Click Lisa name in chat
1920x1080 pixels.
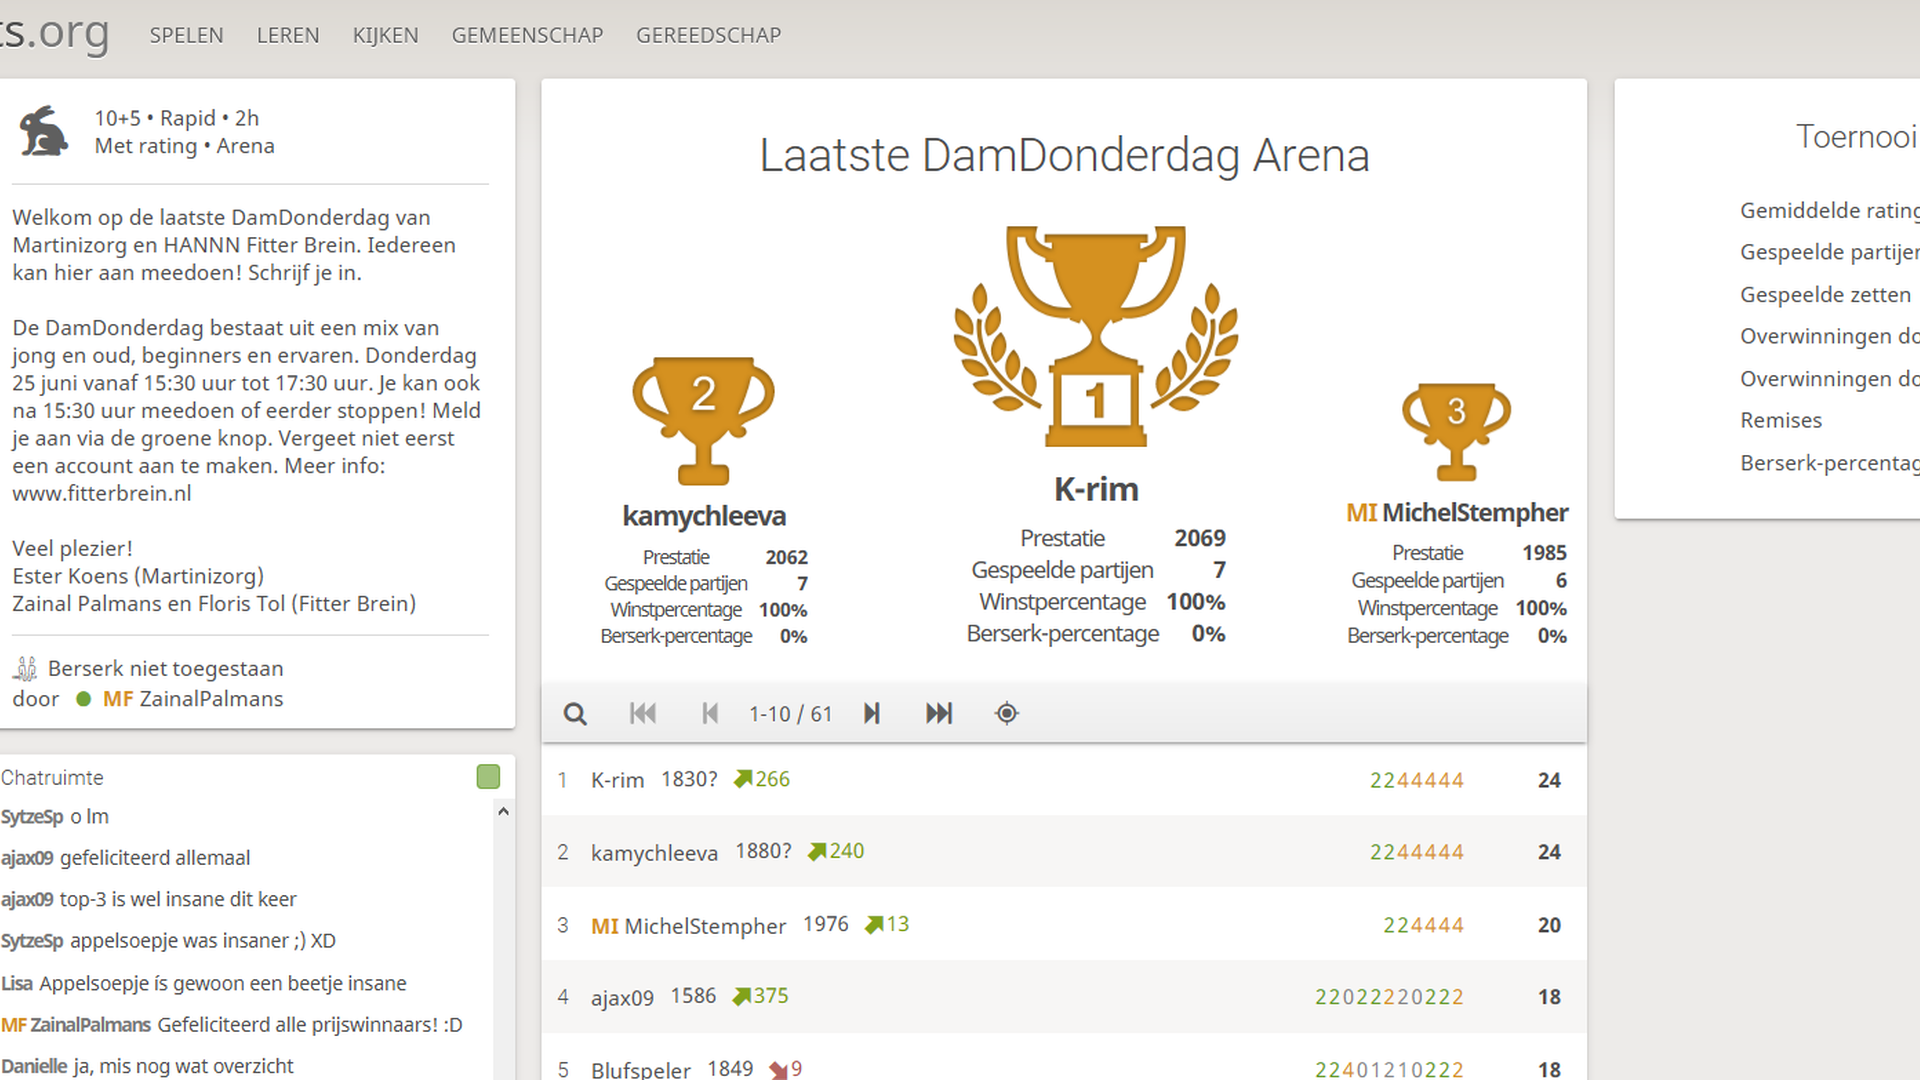pyautogui.click(x=17, y=984)
